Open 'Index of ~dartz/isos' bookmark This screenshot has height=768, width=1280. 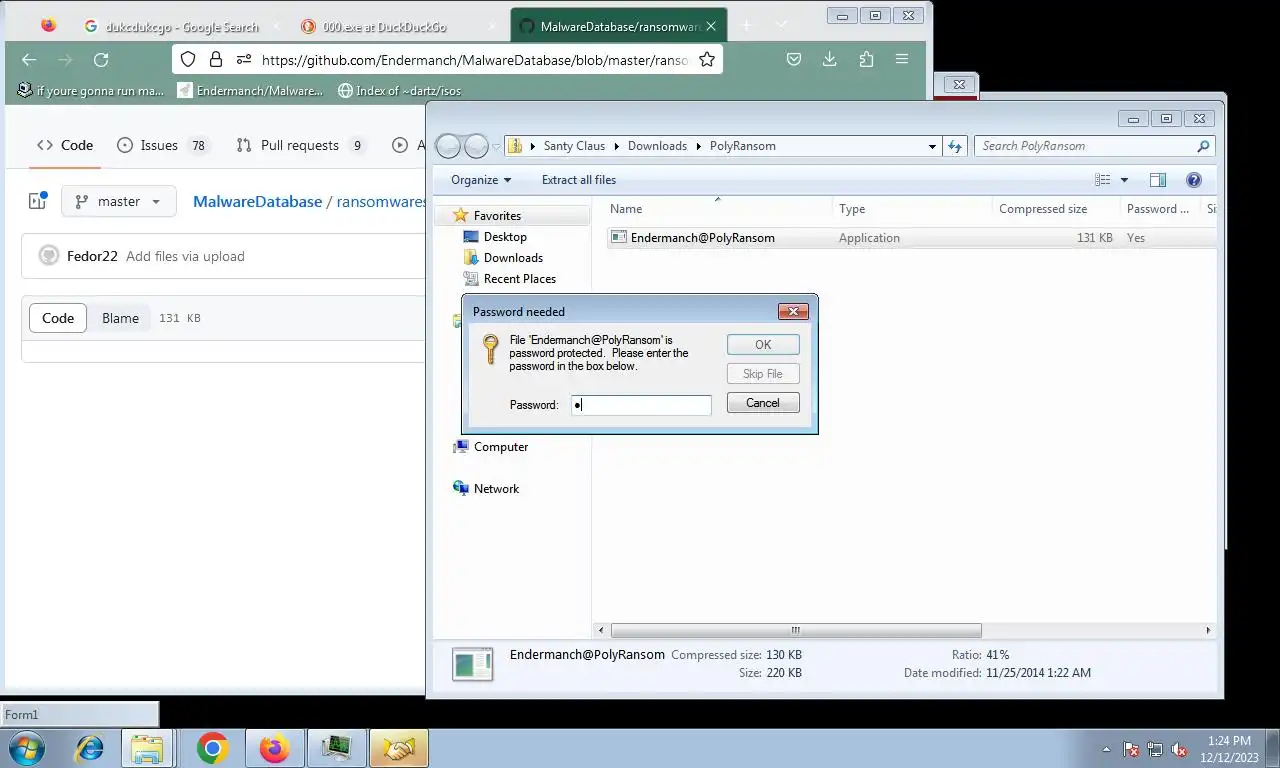(x=399, y=90)
